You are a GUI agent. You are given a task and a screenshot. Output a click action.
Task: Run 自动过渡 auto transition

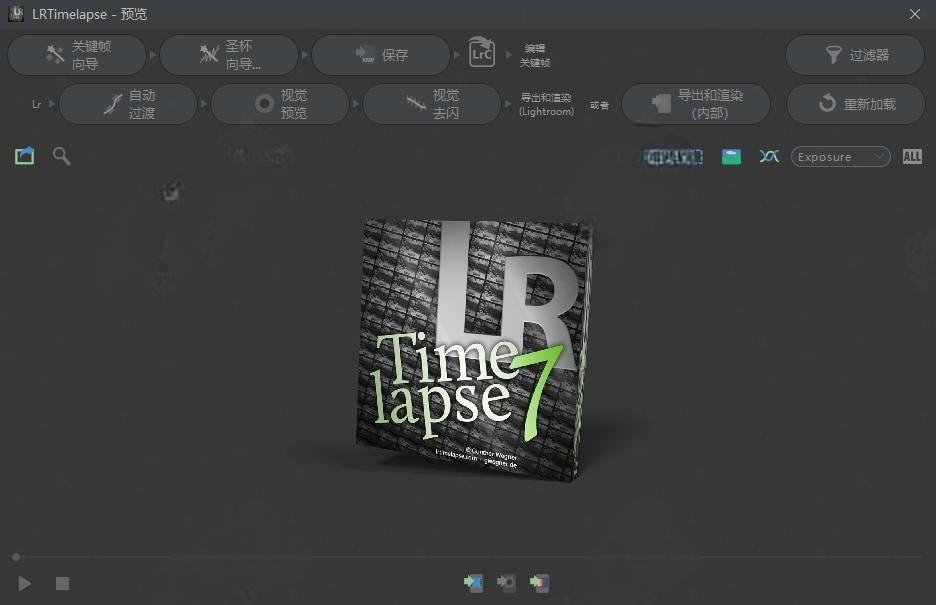tap(128, 104)
